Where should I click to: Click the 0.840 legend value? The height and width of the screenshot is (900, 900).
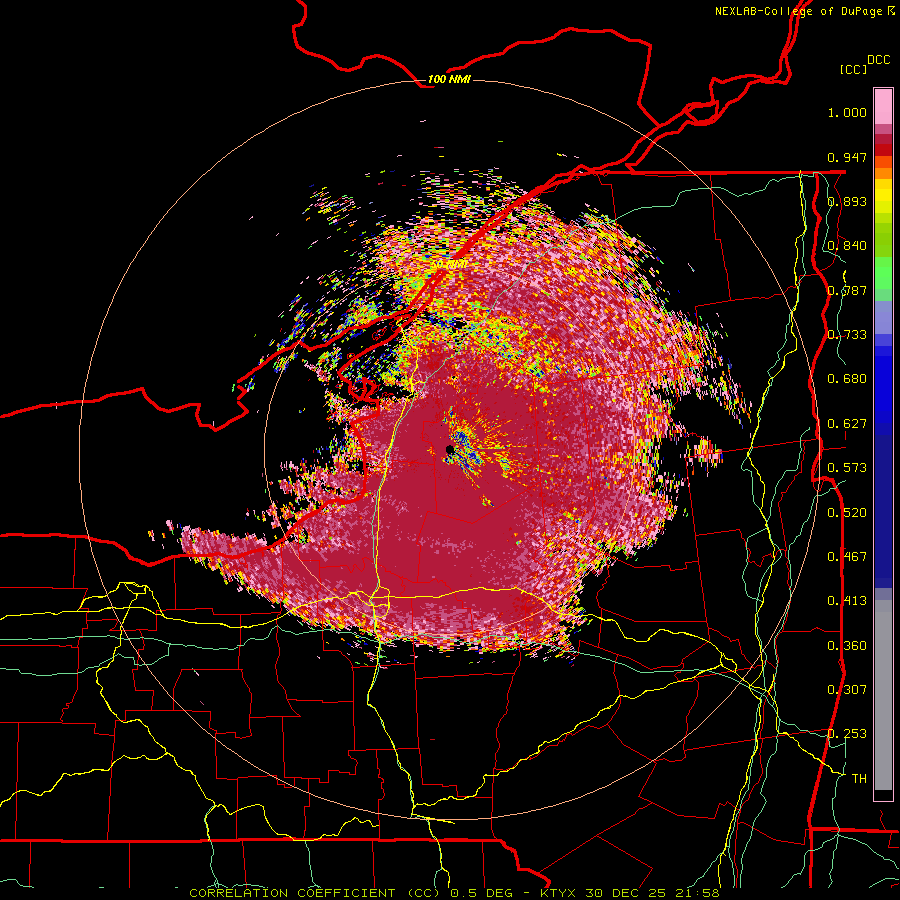click(847, 246)
